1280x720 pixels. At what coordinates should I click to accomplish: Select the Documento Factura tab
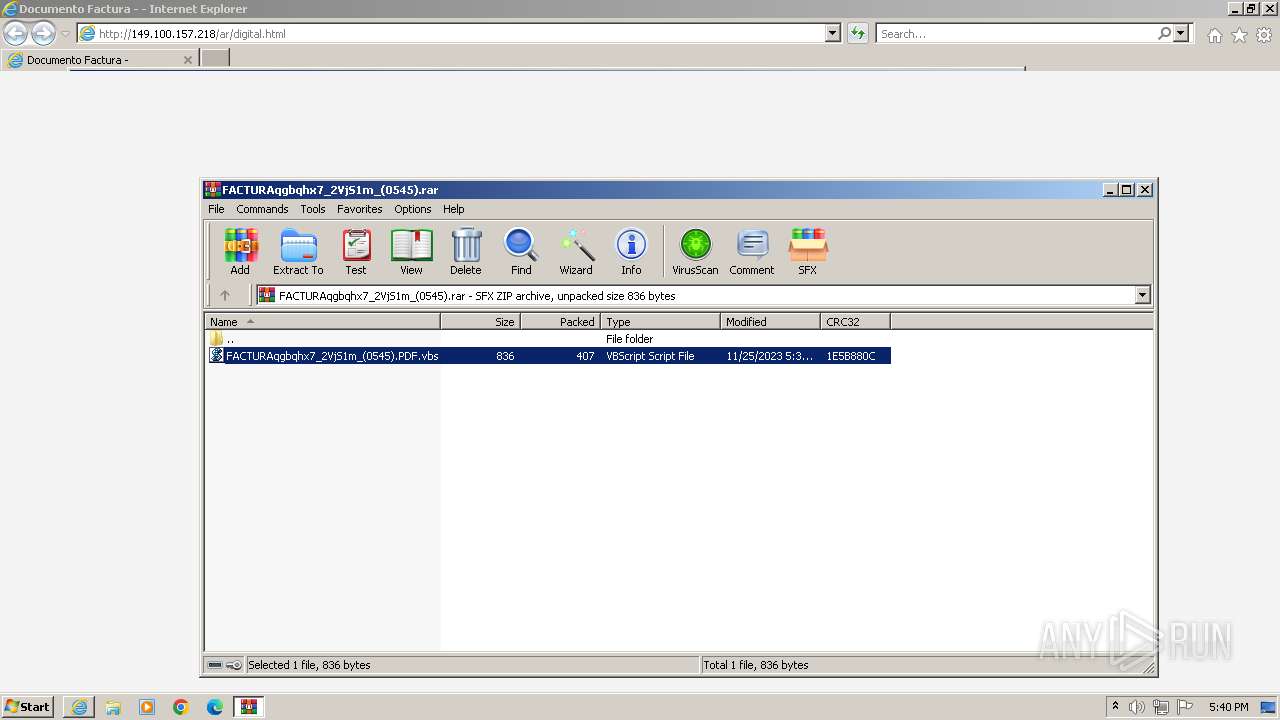(100, 60)
